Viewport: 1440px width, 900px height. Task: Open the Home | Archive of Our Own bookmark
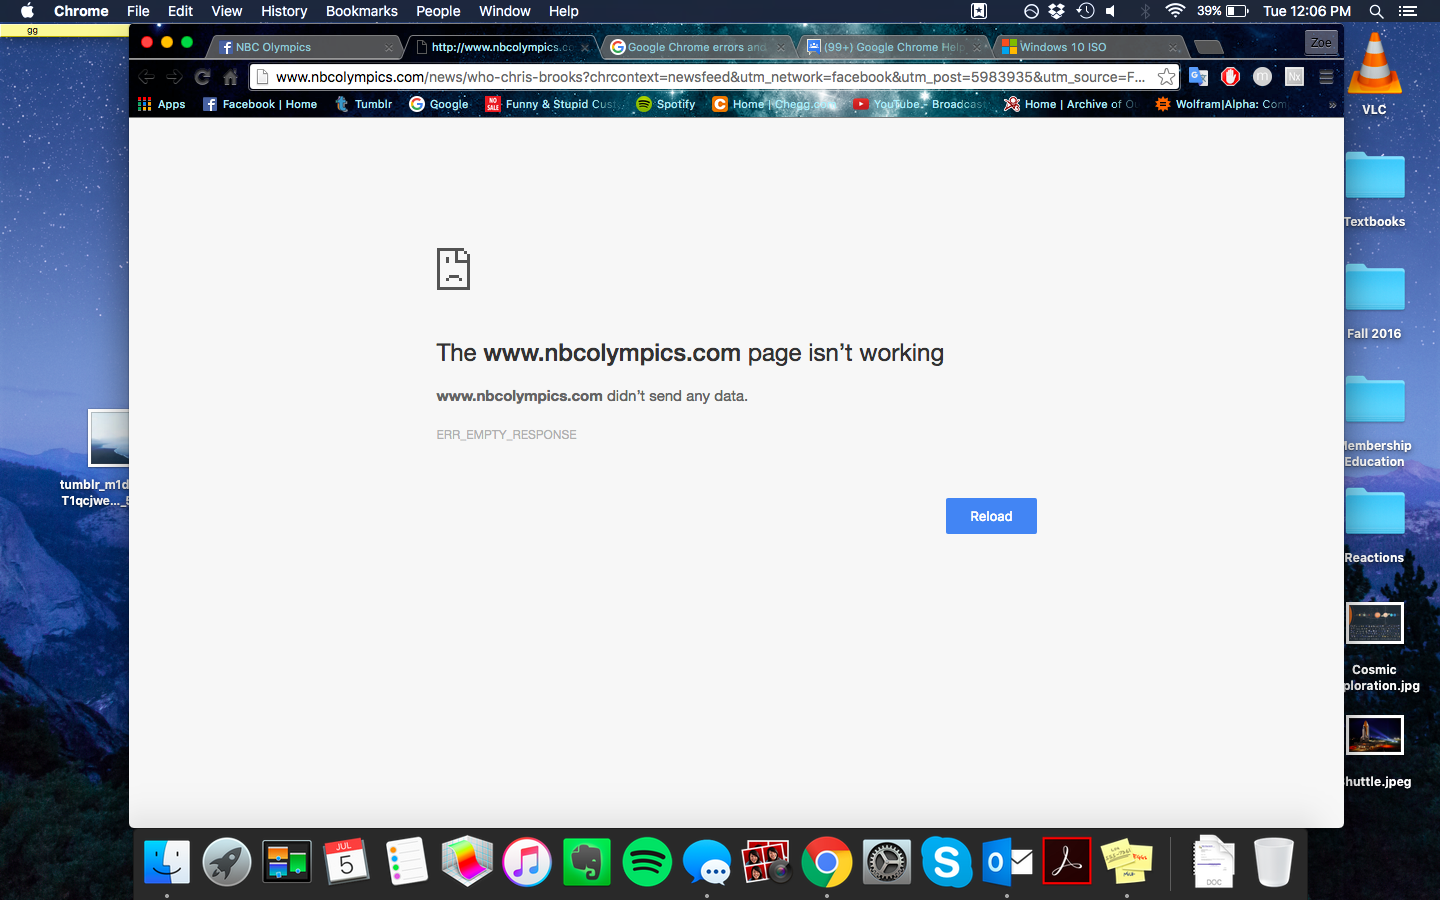click(1072, 104)
